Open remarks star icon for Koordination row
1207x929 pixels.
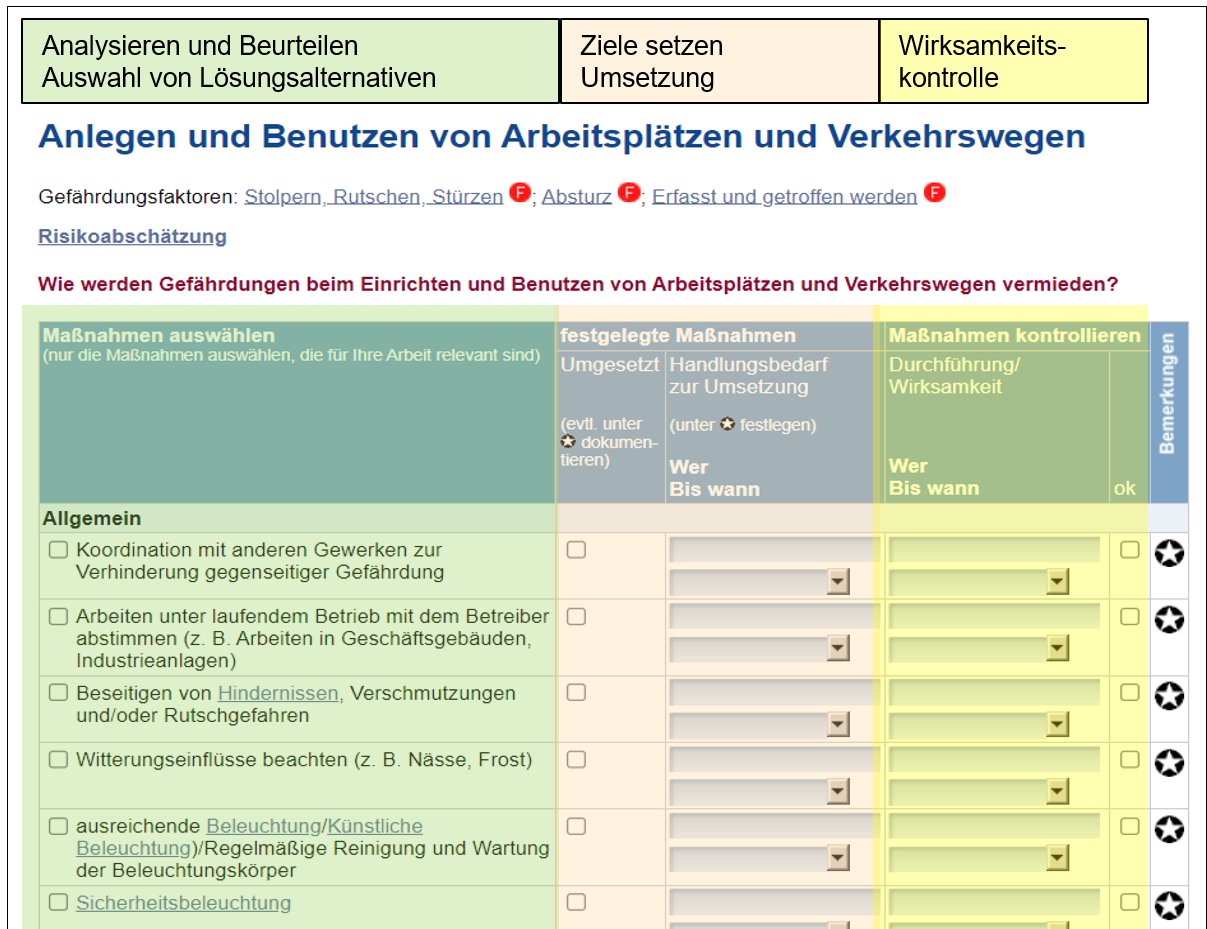coord(1169,554)
